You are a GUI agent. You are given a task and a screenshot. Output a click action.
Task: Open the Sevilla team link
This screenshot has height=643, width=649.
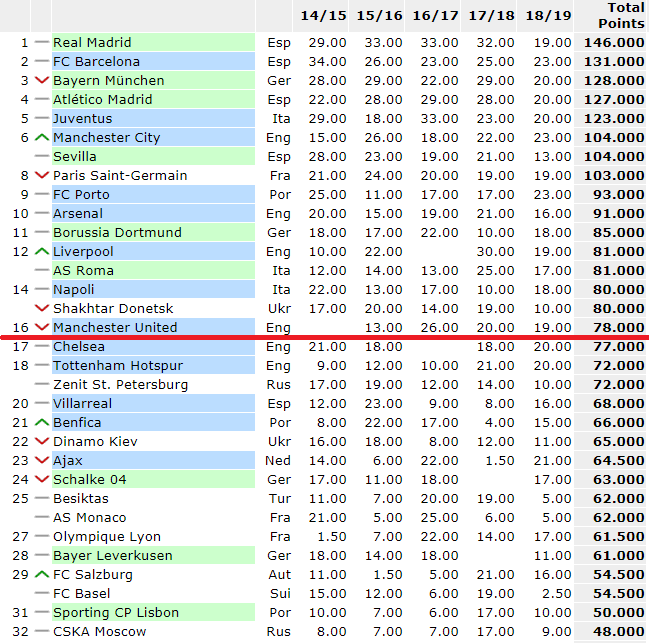tap(75, 156)
